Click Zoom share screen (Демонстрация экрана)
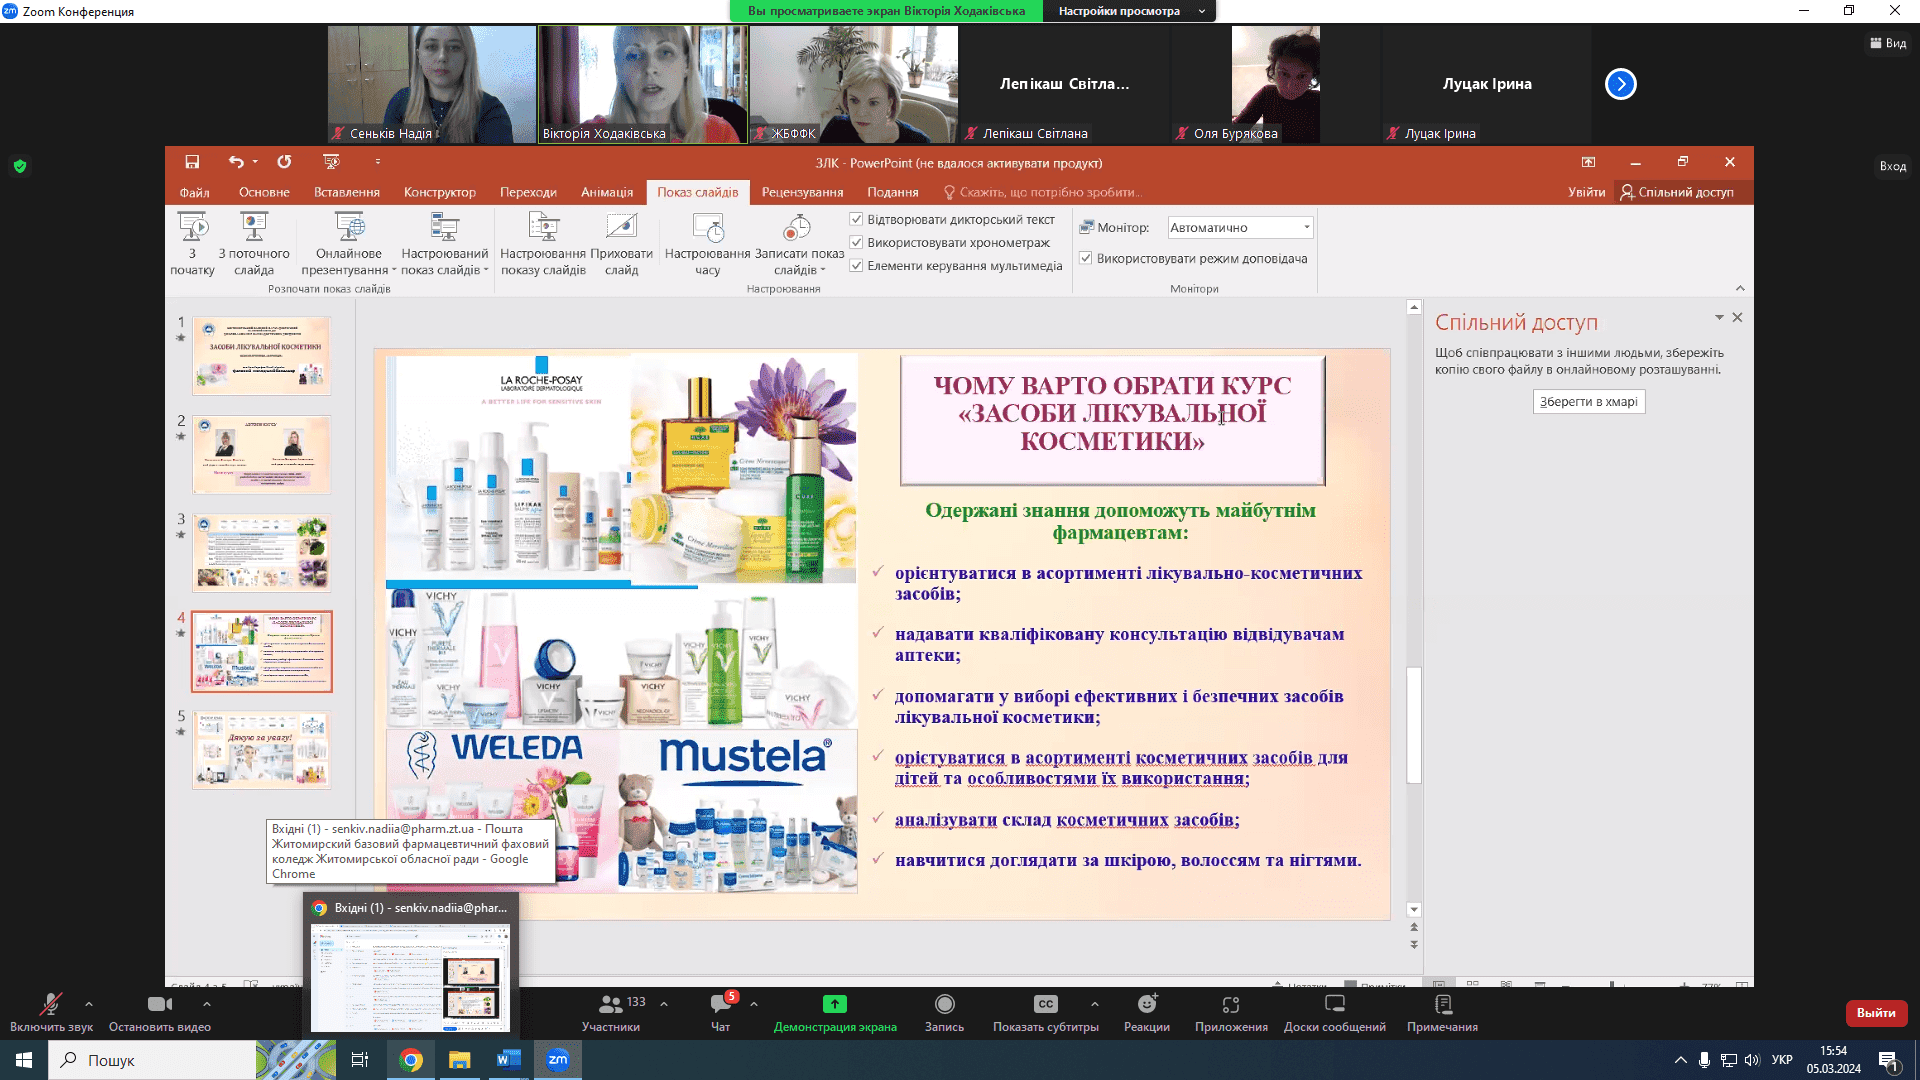1920x1080 pixels. click(x=835, y=1012)
